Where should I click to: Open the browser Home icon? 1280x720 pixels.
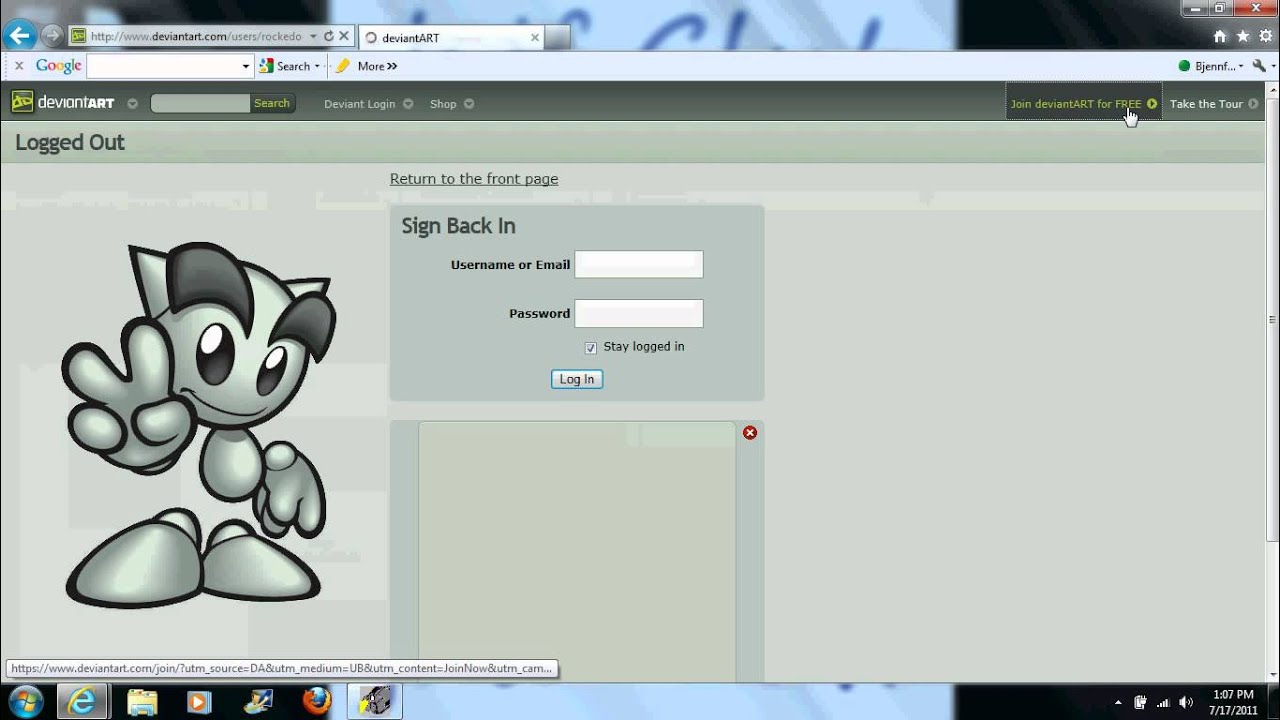coord(1219,36)
